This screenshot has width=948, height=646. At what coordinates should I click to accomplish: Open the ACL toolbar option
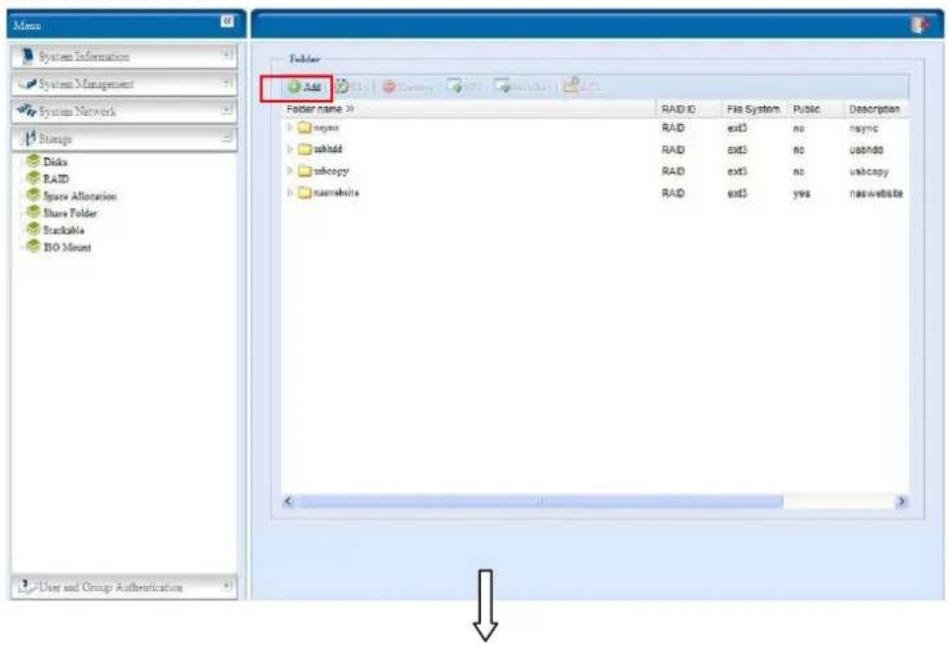pos(582,87)
